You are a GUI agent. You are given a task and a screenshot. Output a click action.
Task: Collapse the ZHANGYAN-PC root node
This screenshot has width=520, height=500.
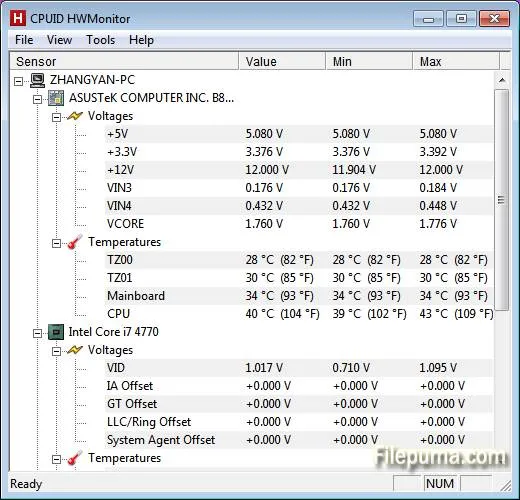(19, 81)
